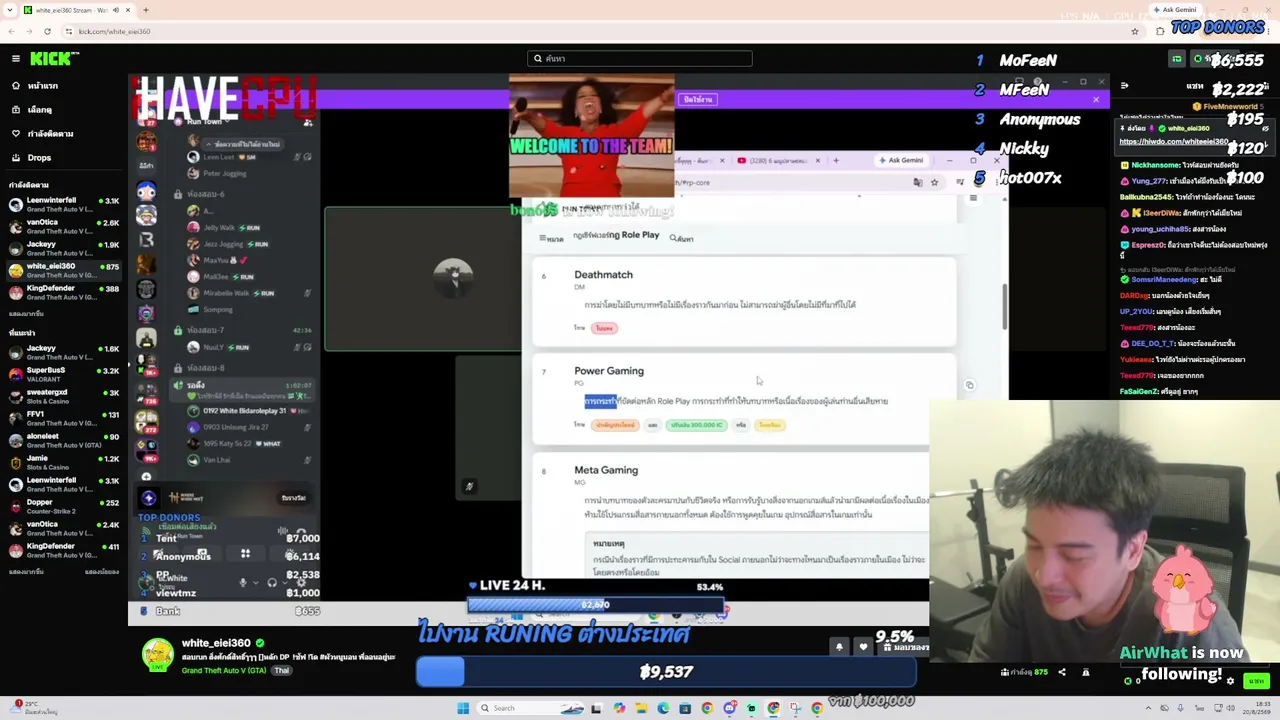The image size is (1280, 720).
Task: Click the gift subs button
Action: (906, 648)
